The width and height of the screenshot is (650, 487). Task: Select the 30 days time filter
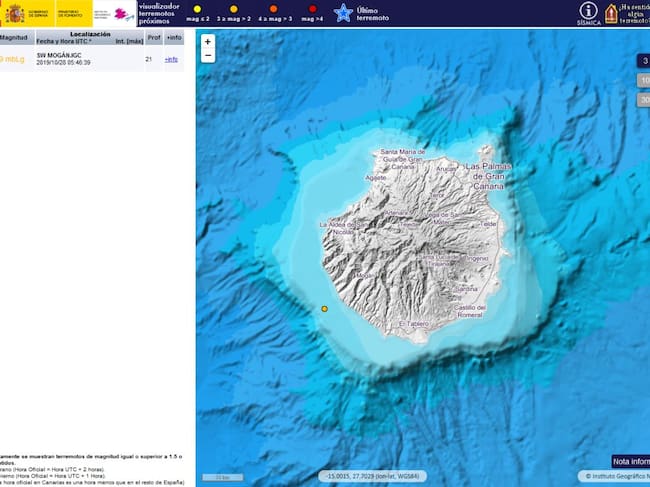643,99
